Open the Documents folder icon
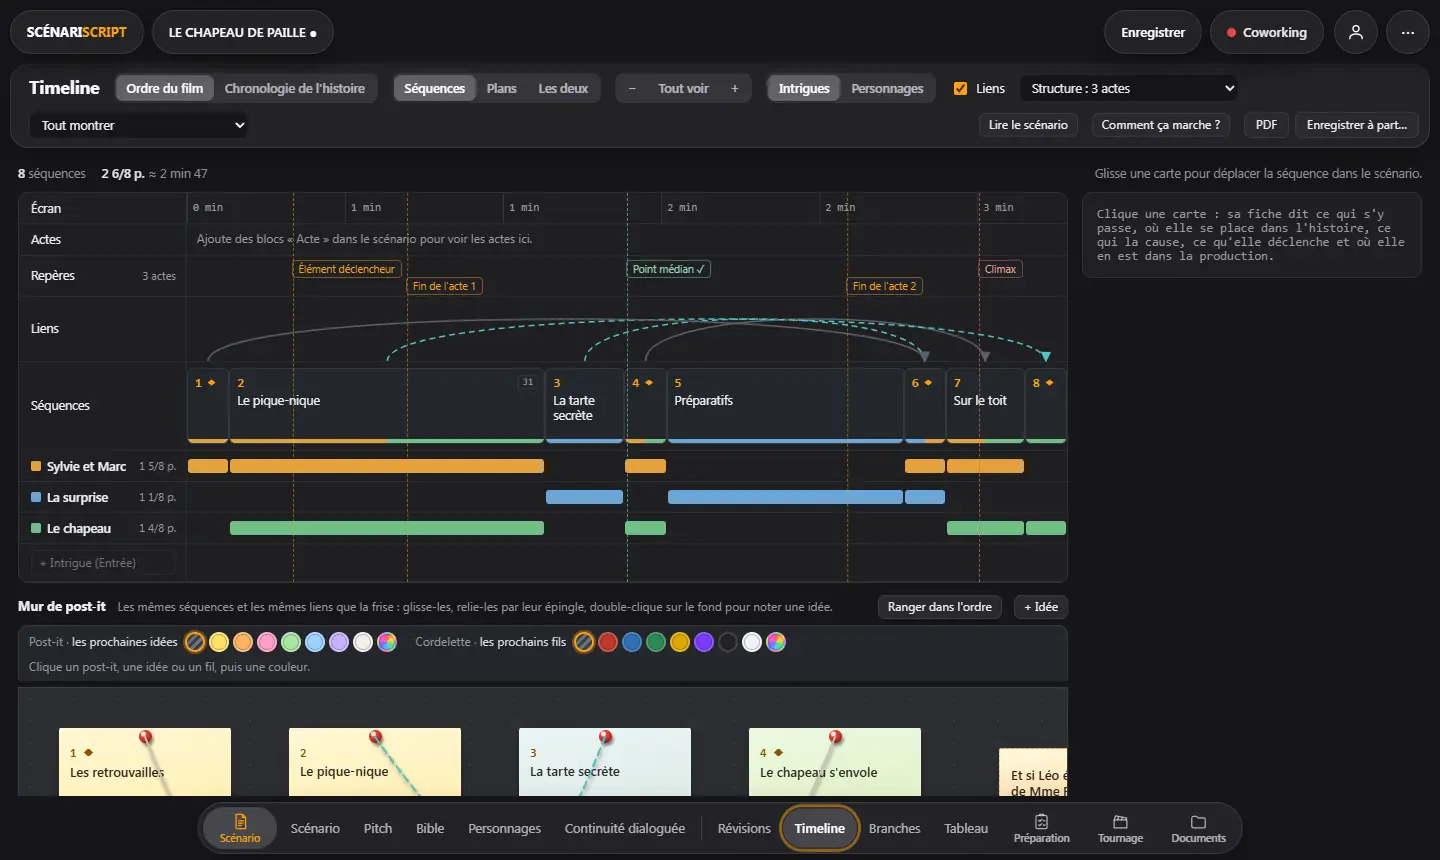This screenshot has width=1440, height=860. pos(1198,828)
